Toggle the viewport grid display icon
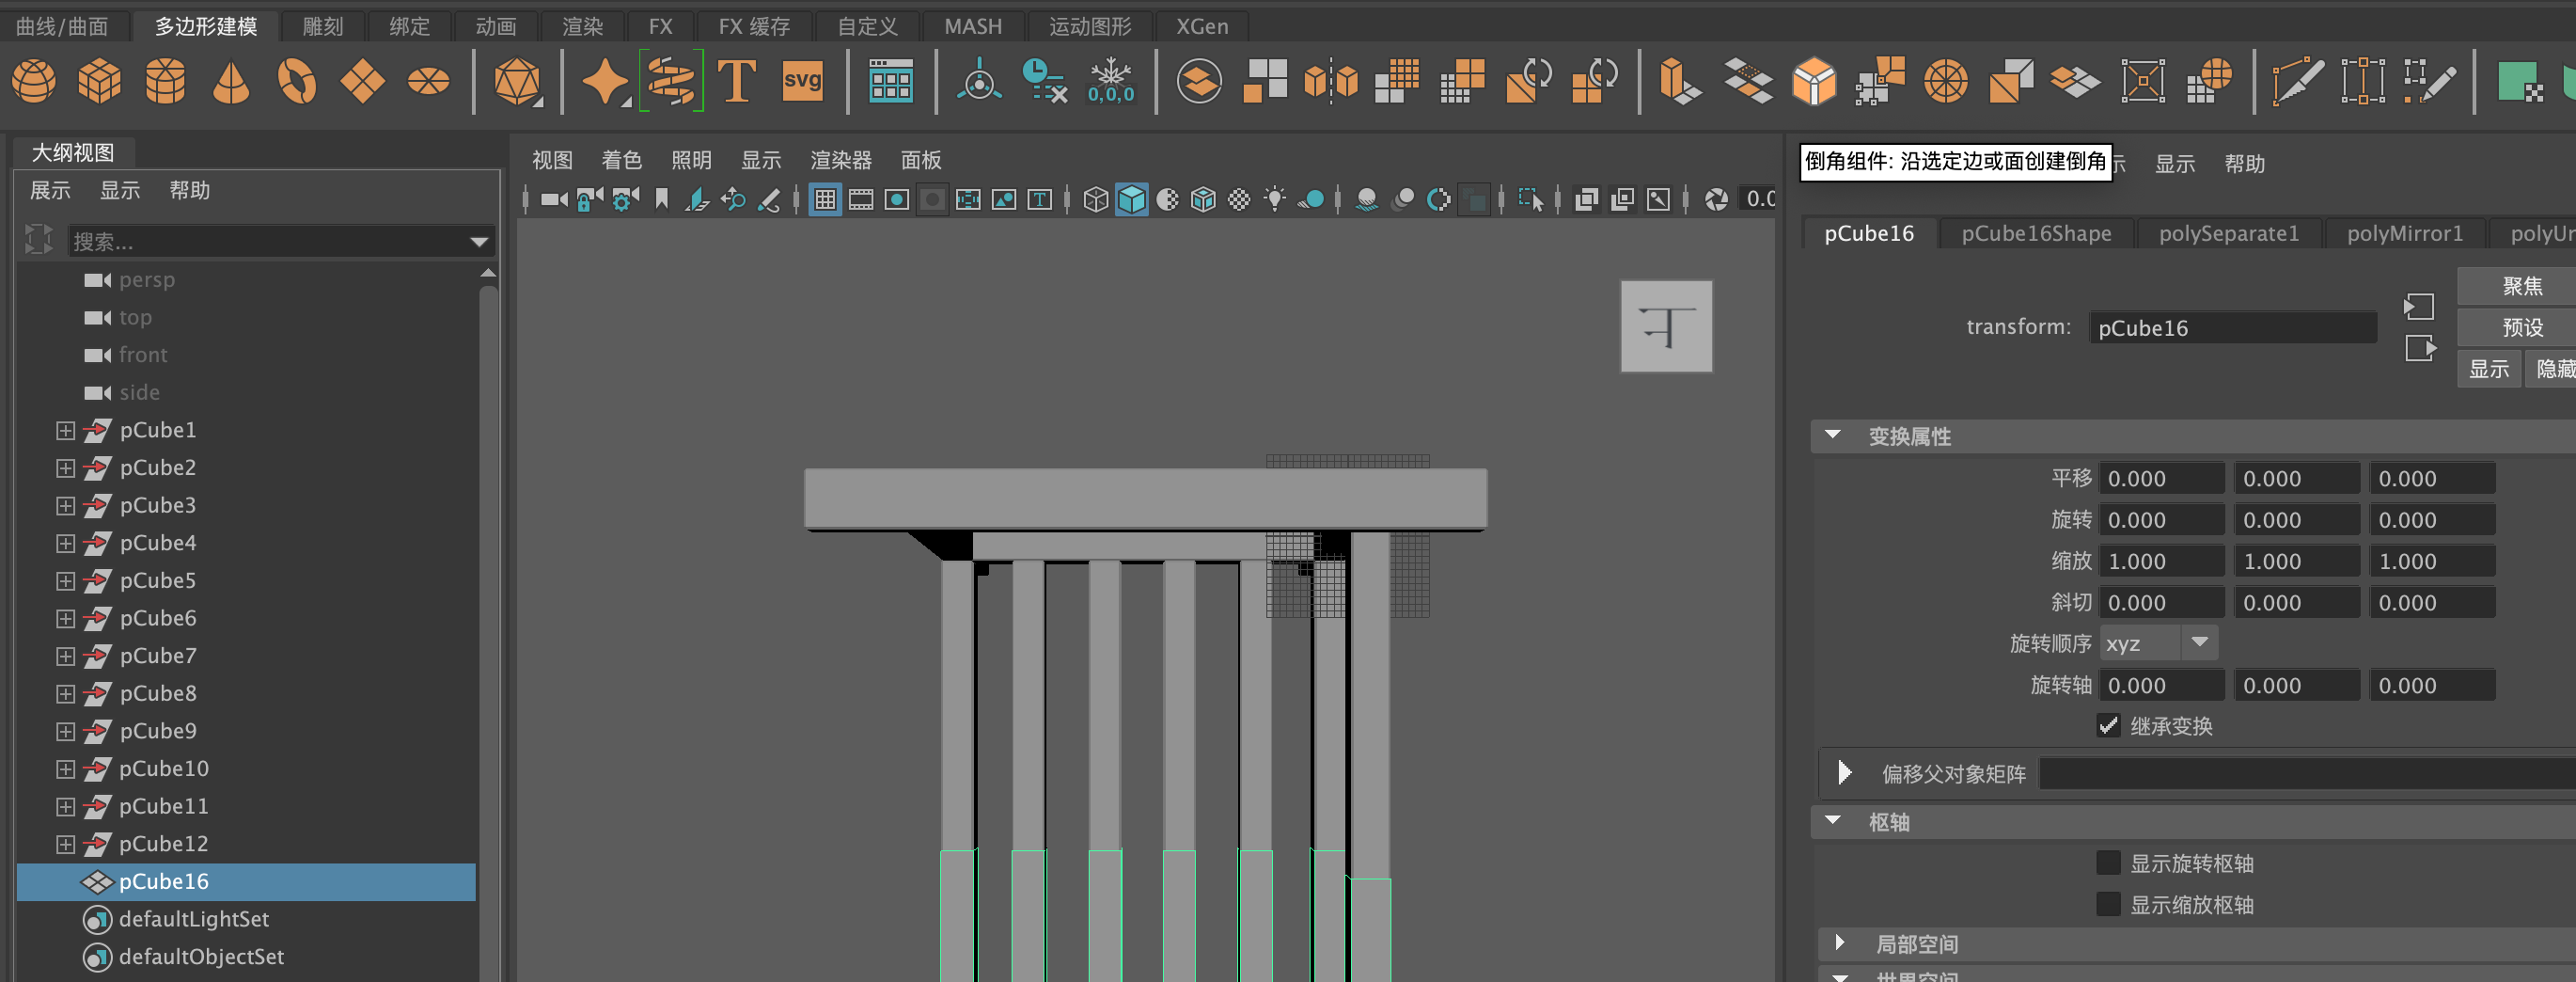 click(x=824, y=200)
